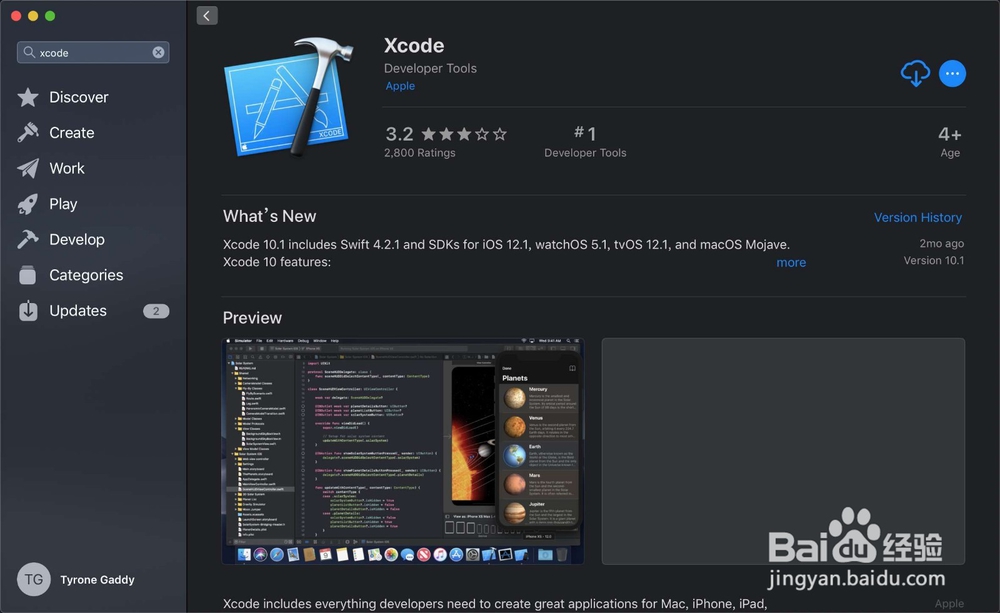Focus the xcode search field

pos(93,52)
